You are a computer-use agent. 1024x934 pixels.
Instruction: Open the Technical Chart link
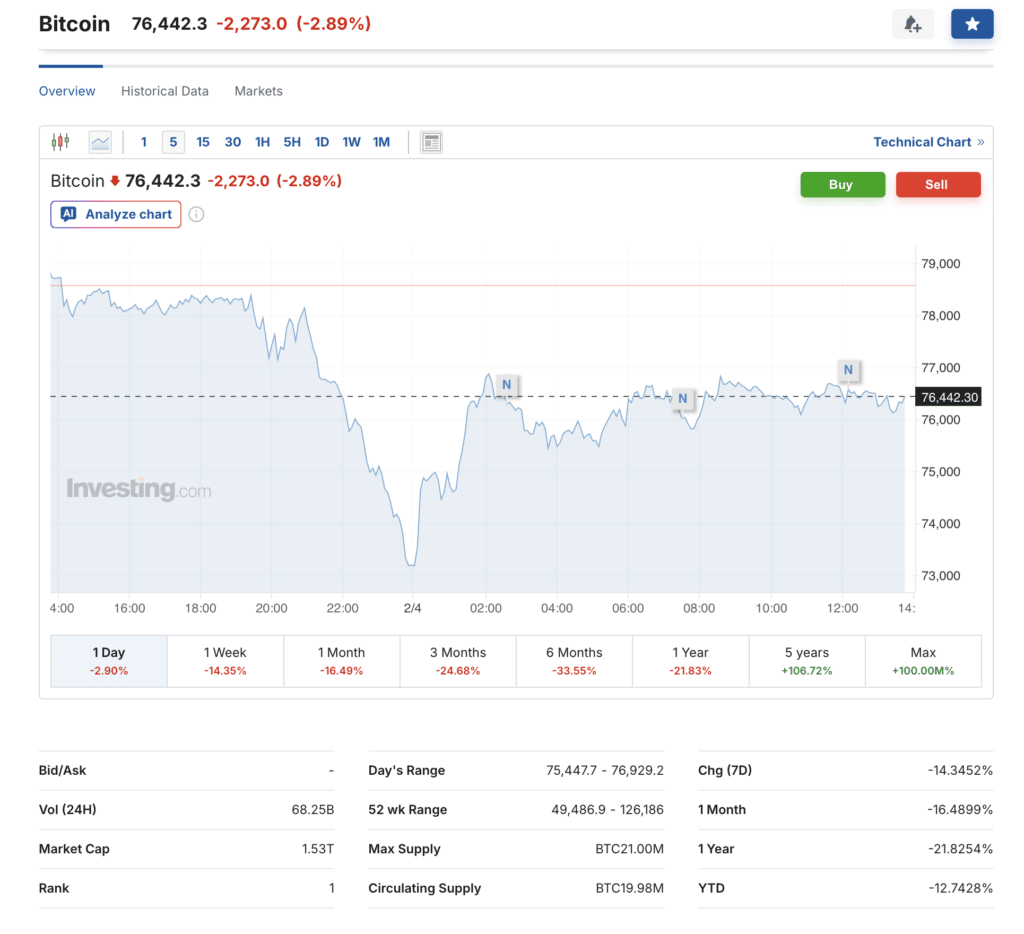point(929,142)
